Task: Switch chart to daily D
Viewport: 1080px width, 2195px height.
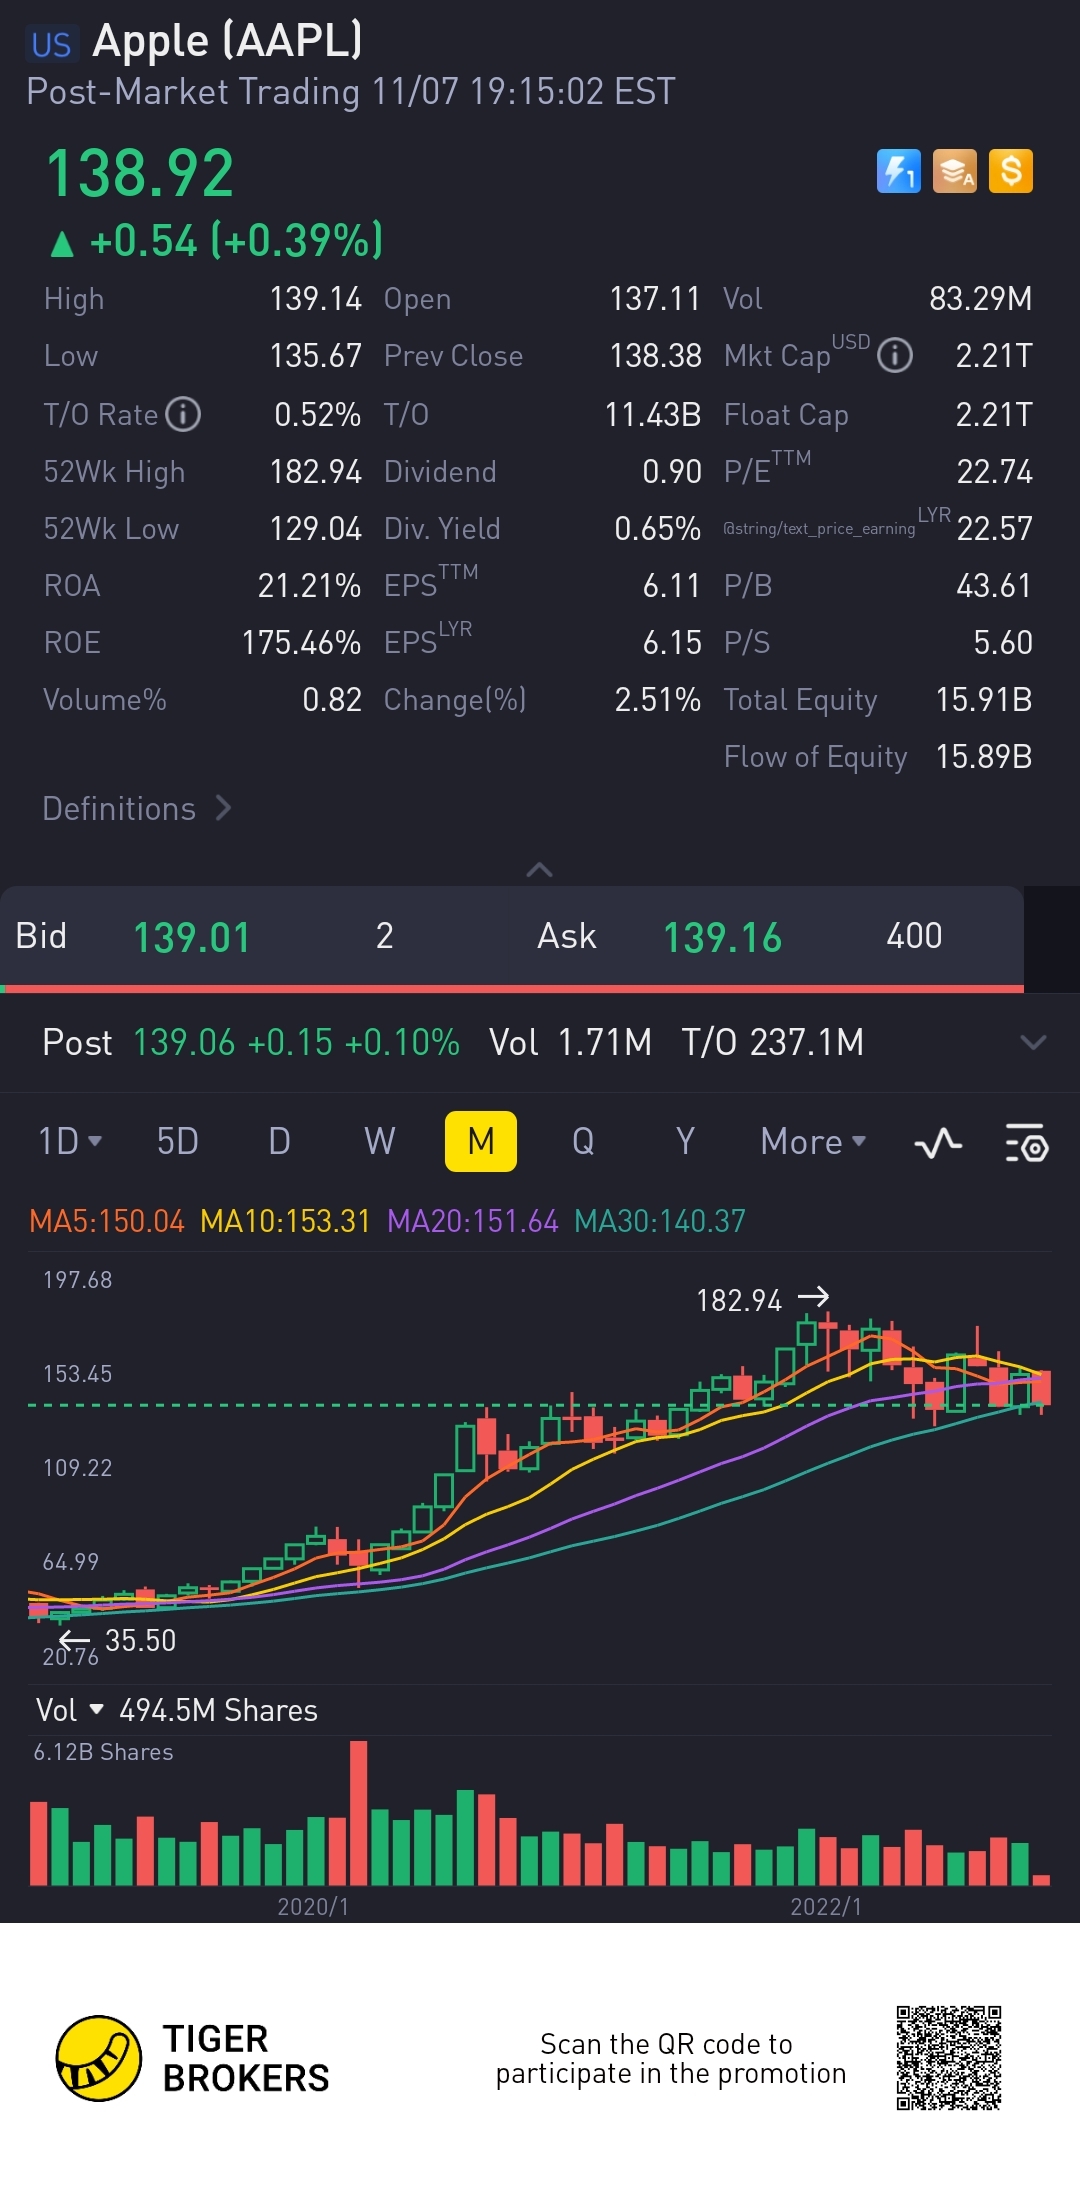Action: (279, 1141)
